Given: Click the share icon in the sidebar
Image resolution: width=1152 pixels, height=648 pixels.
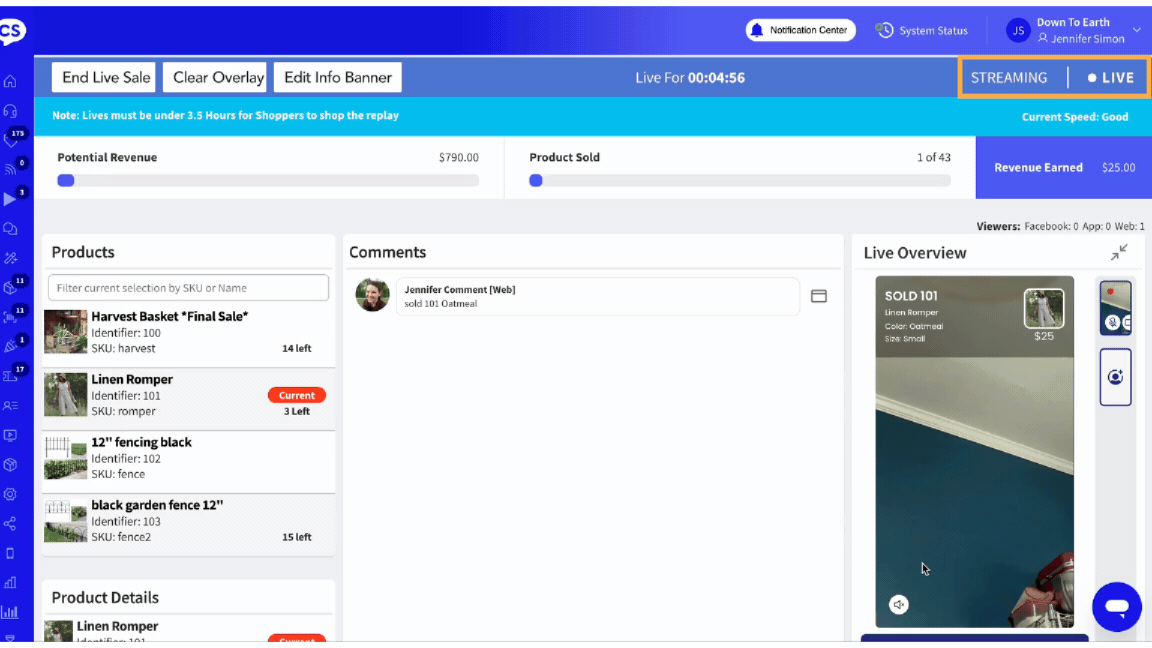Looking at the screenshot, I should 11,523.
